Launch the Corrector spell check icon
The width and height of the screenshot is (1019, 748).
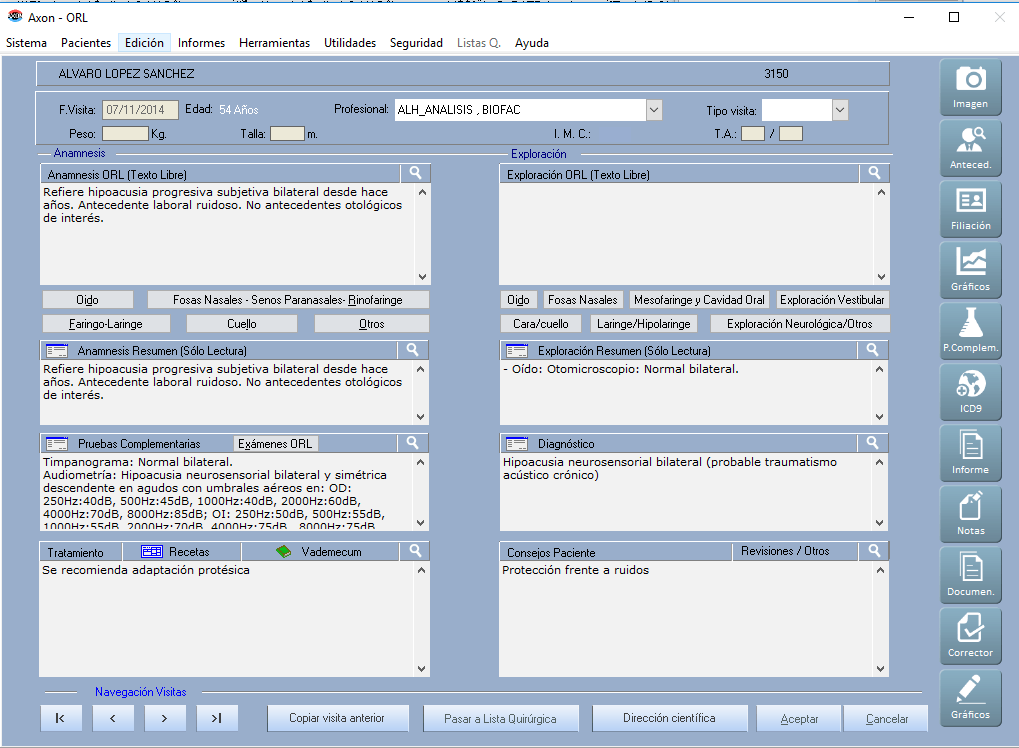point(970,636)
